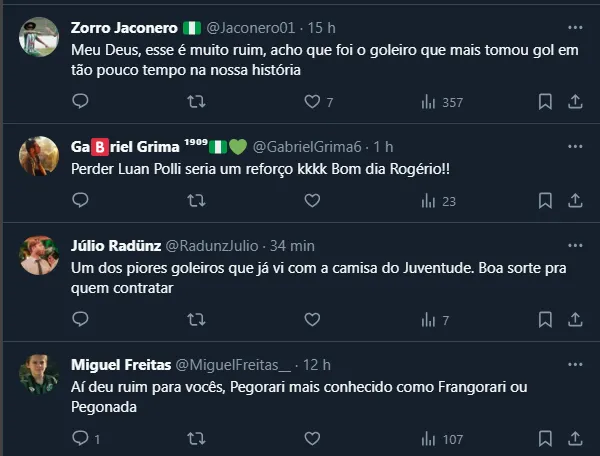
Task: View analytics showing 107 views
Action: click(440, 439)
